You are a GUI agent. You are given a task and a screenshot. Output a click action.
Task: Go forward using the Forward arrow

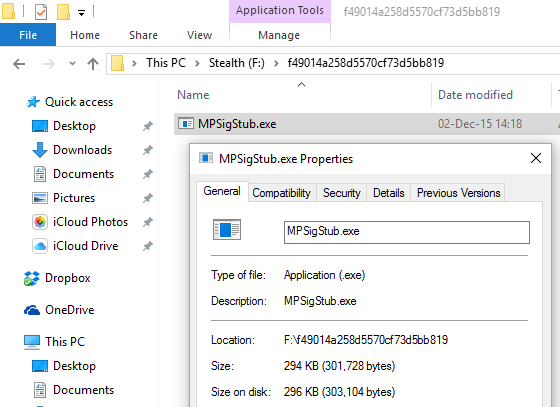pyautogui.click(x=49, y=64)
